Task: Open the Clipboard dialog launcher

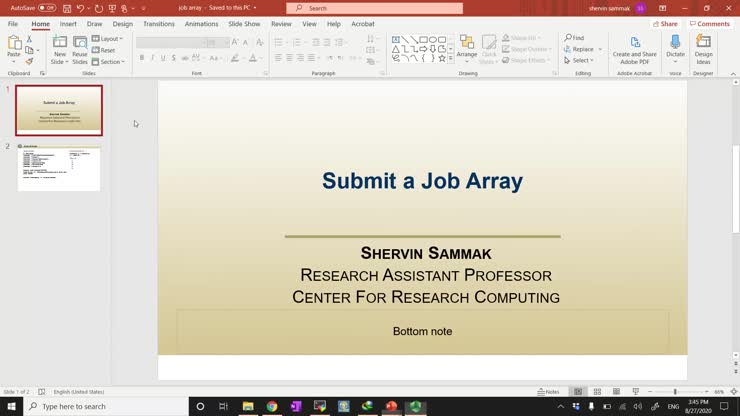Action: [x=42, y=74]
